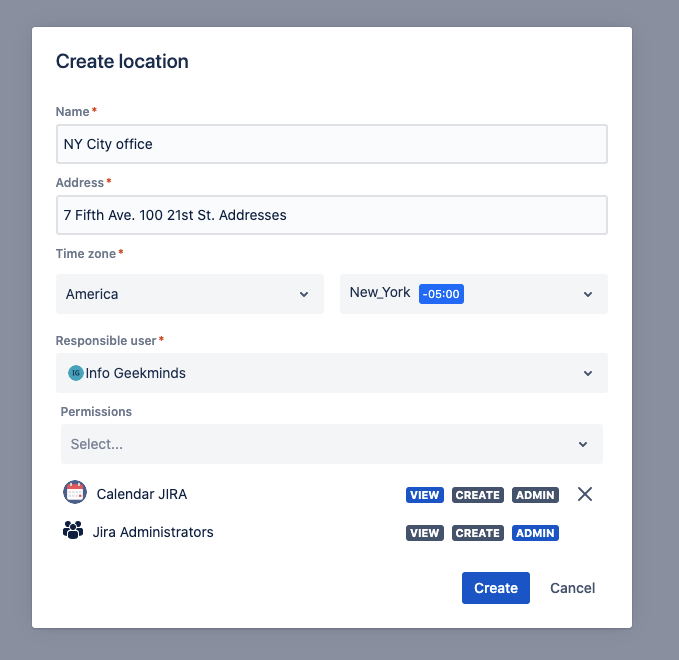Toggle ADMIN permission for Jira Administrators

point(535,533)
